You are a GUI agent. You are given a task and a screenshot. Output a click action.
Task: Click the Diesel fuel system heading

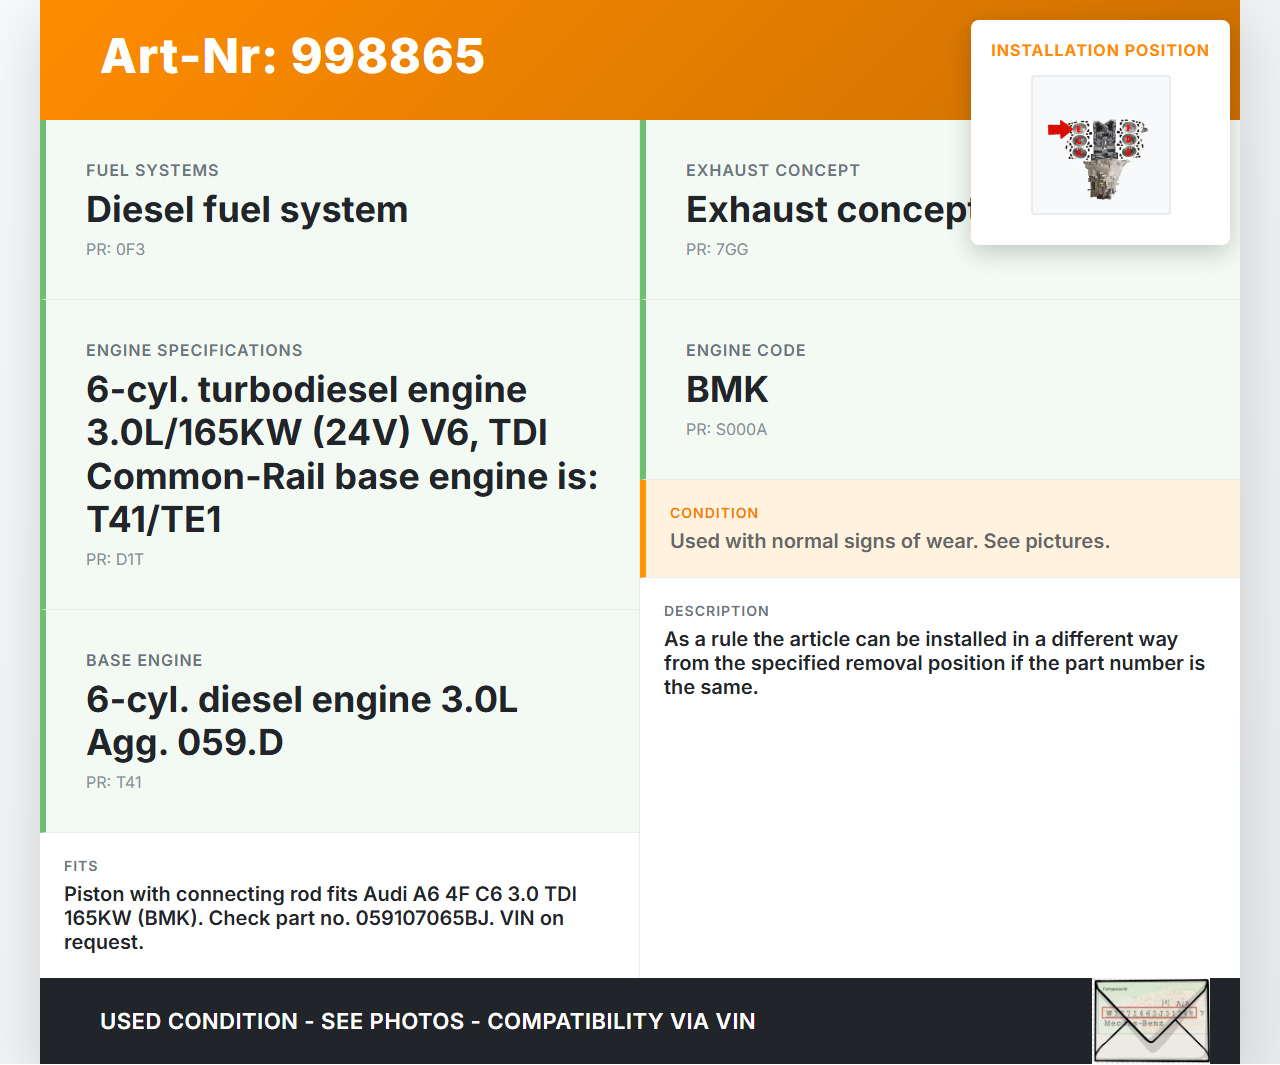point(247,210)
